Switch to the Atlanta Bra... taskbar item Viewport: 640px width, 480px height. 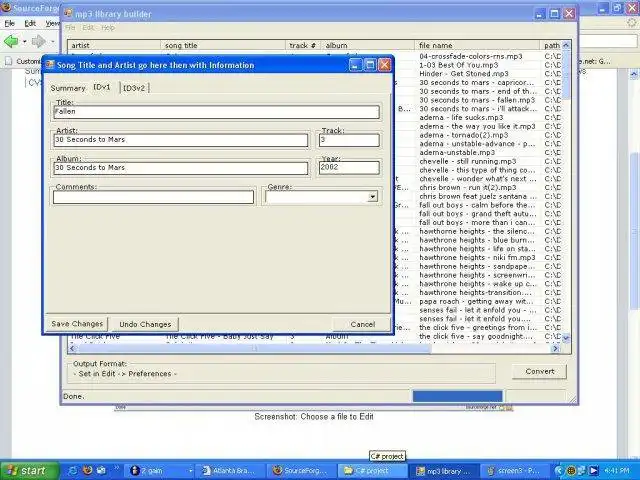click(231, 471)
